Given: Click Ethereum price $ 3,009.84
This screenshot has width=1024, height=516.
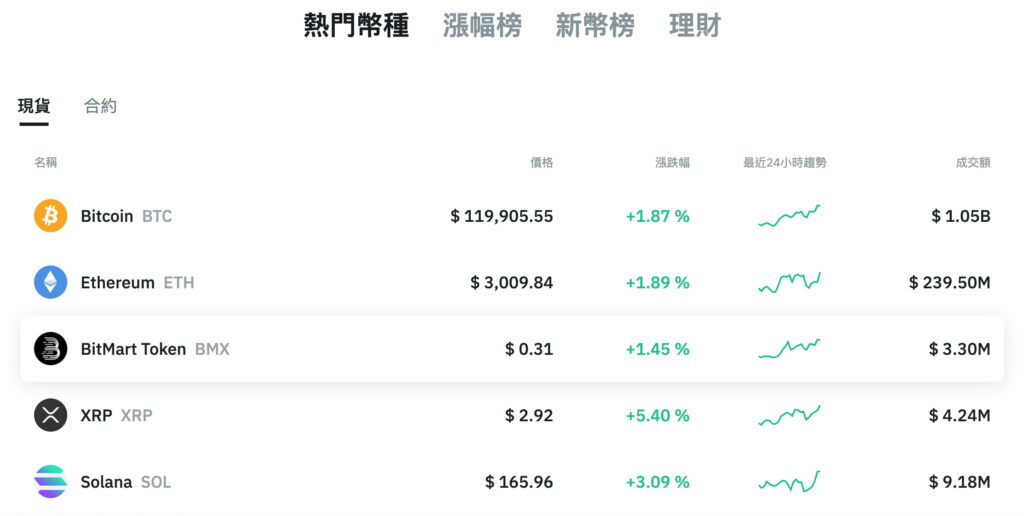Looking at the screenshot, I should click(x=512, y=283).
